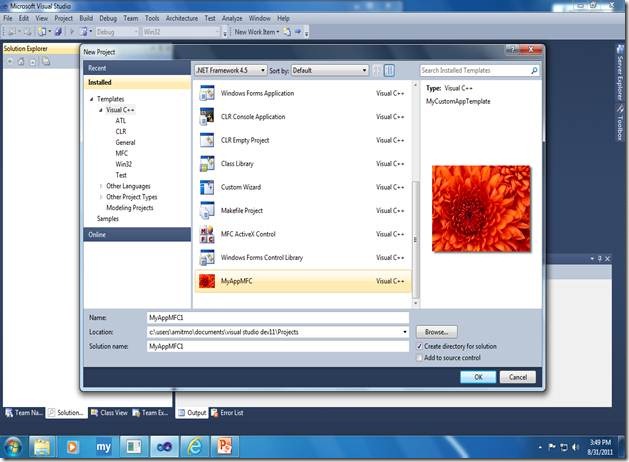629x462 pixels.
Task: Select the MFC tree item
Action: (122, 153)
